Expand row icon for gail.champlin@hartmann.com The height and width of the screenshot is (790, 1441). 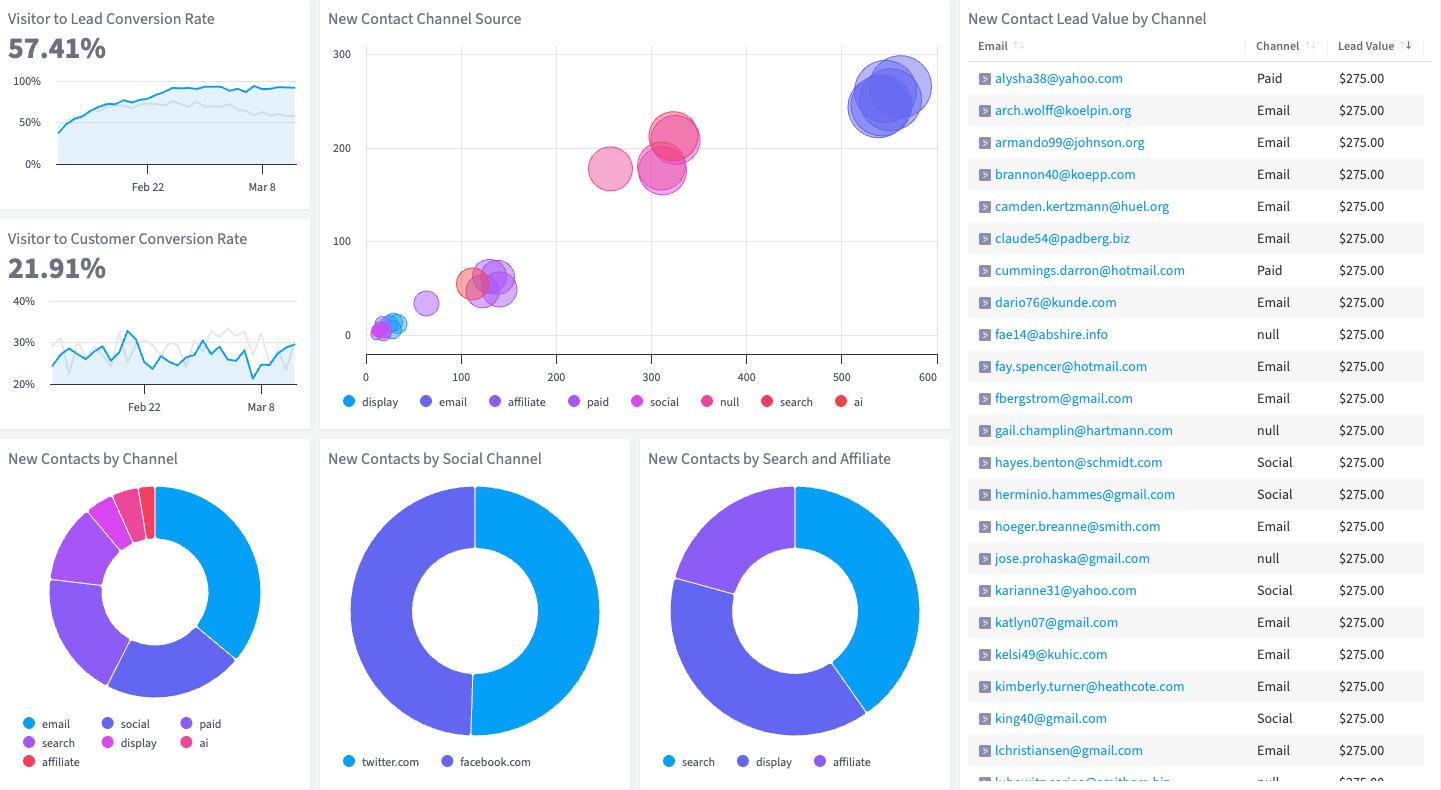984,430
